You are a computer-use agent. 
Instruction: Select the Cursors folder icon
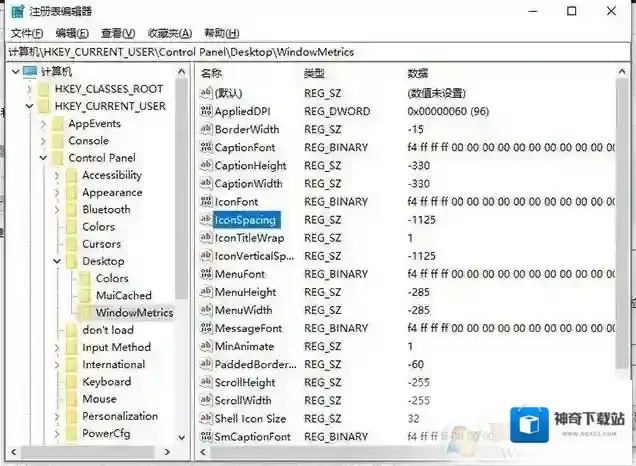click(72, 244)
